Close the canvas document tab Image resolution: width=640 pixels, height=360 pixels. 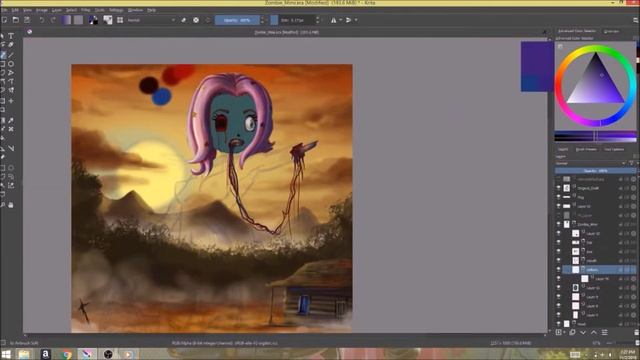coord(544,32)
